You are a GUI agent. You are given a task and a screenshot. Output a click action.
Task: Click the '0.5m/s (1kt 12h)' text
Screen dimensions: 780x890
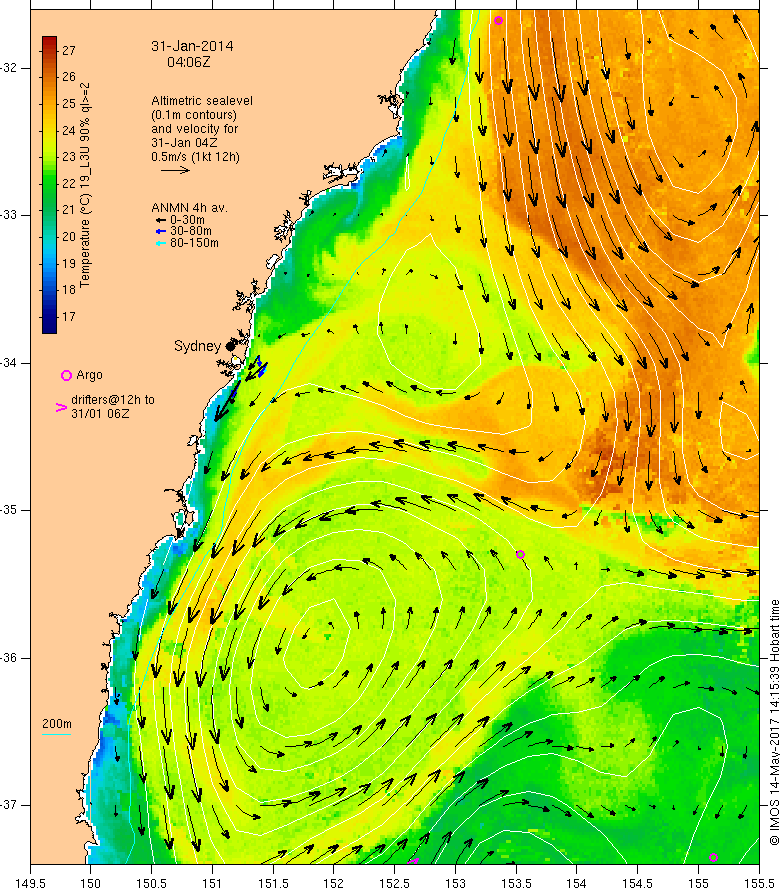click(195, 157)
